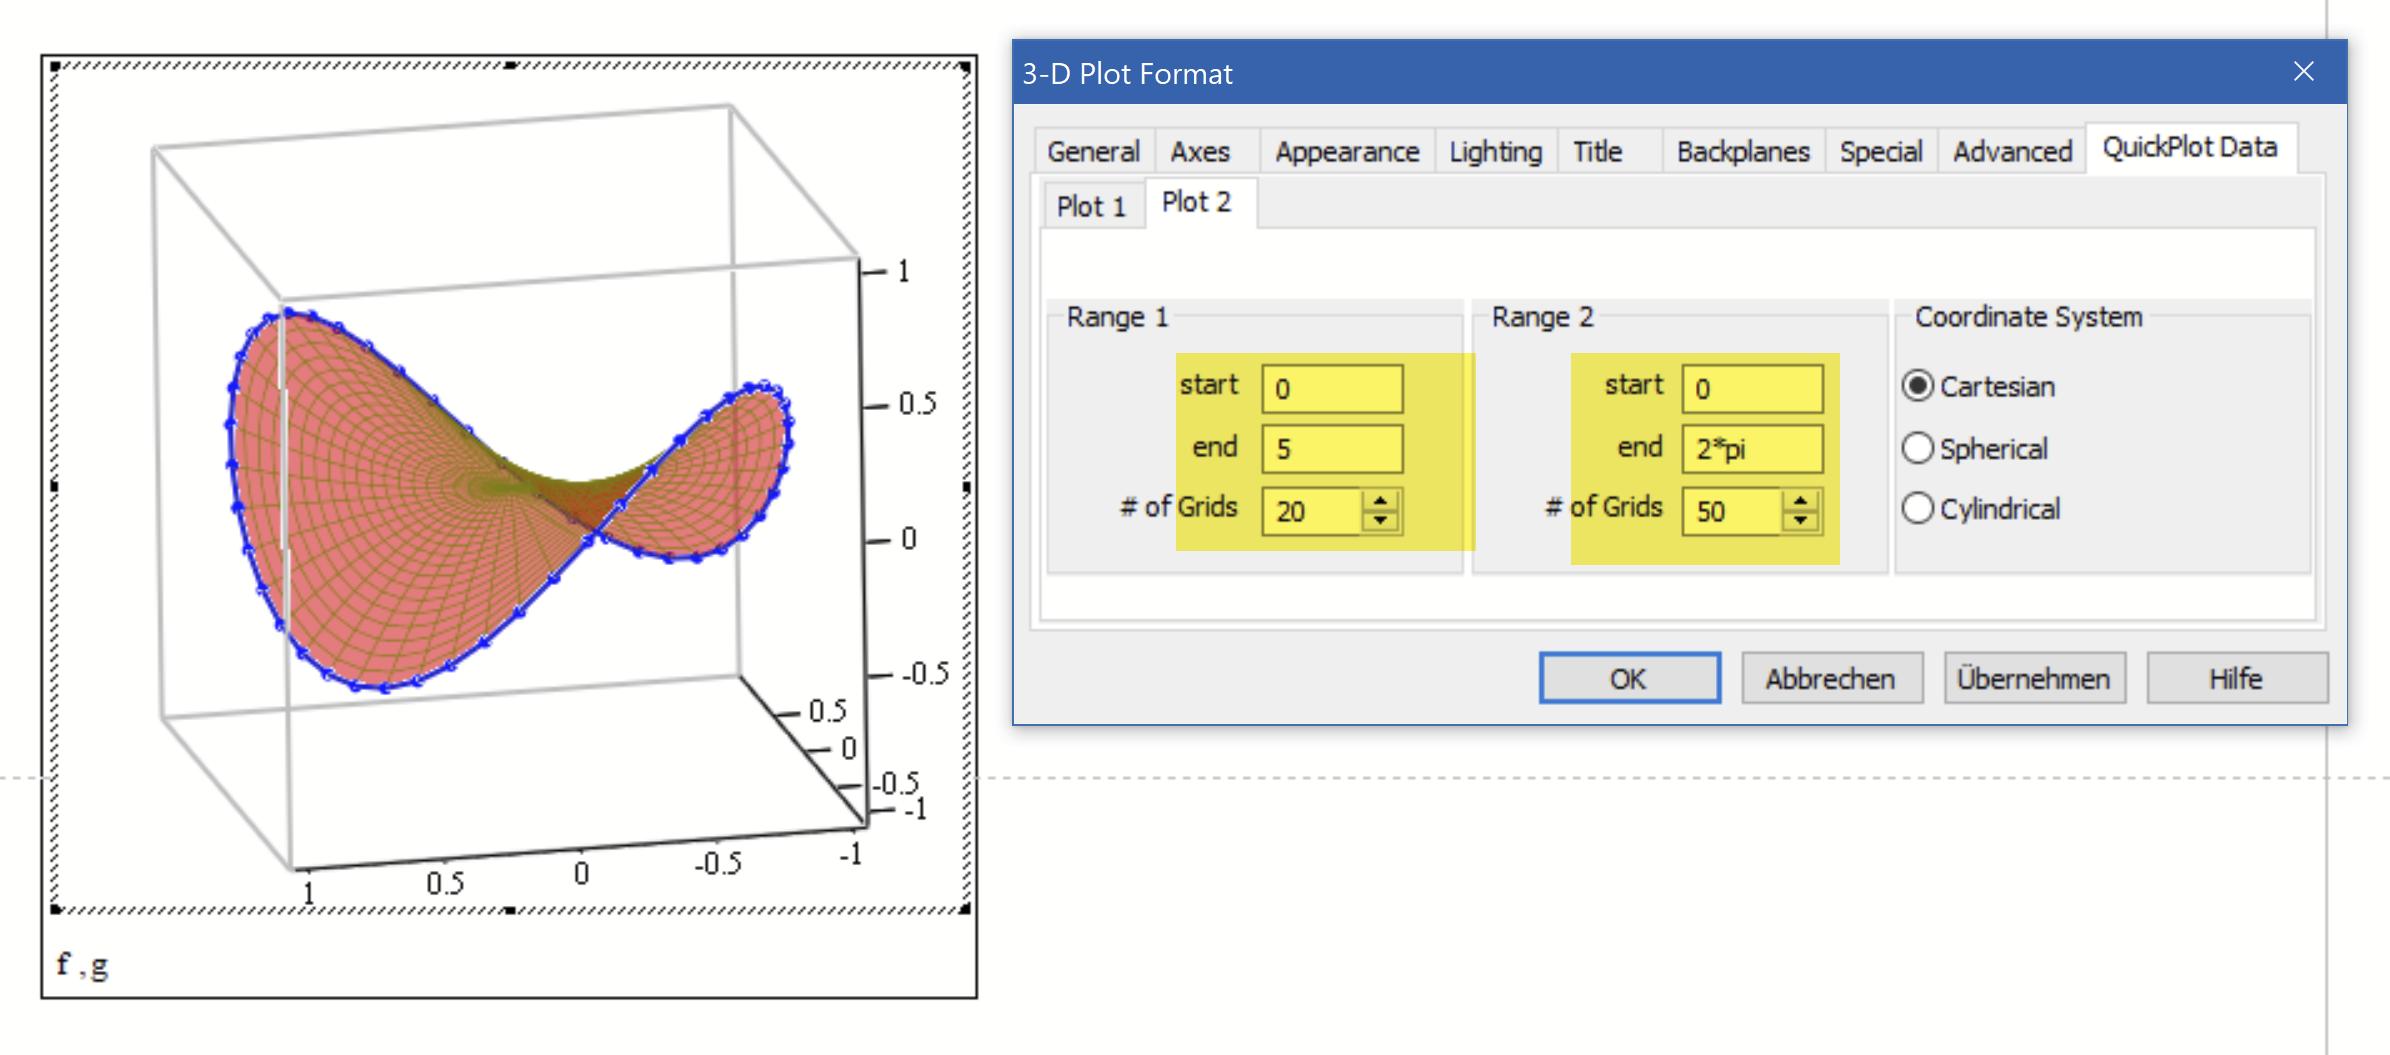2390x1055 pixels.
Task: Select the Spherical coordinate system
Action: coord(1918,448)
